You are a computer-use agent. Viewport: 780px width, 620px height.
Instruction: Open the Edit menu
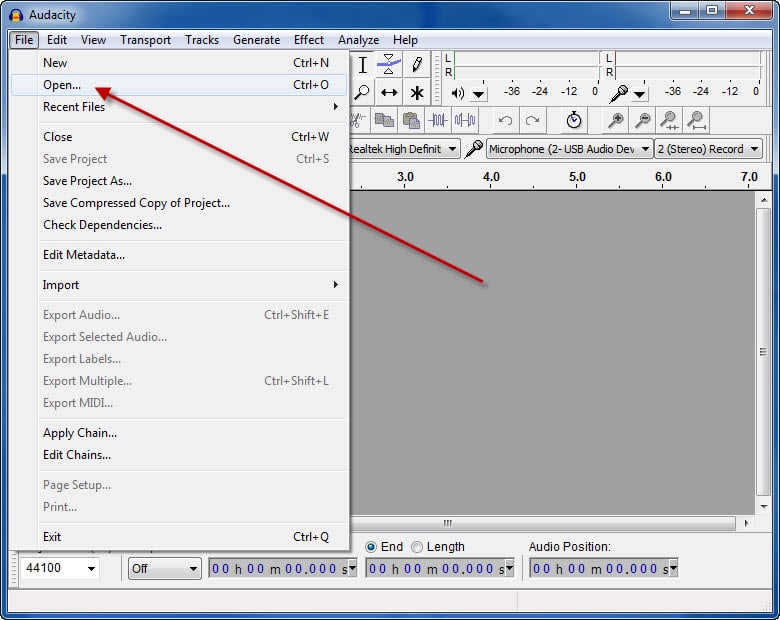[x=57, y=40]
